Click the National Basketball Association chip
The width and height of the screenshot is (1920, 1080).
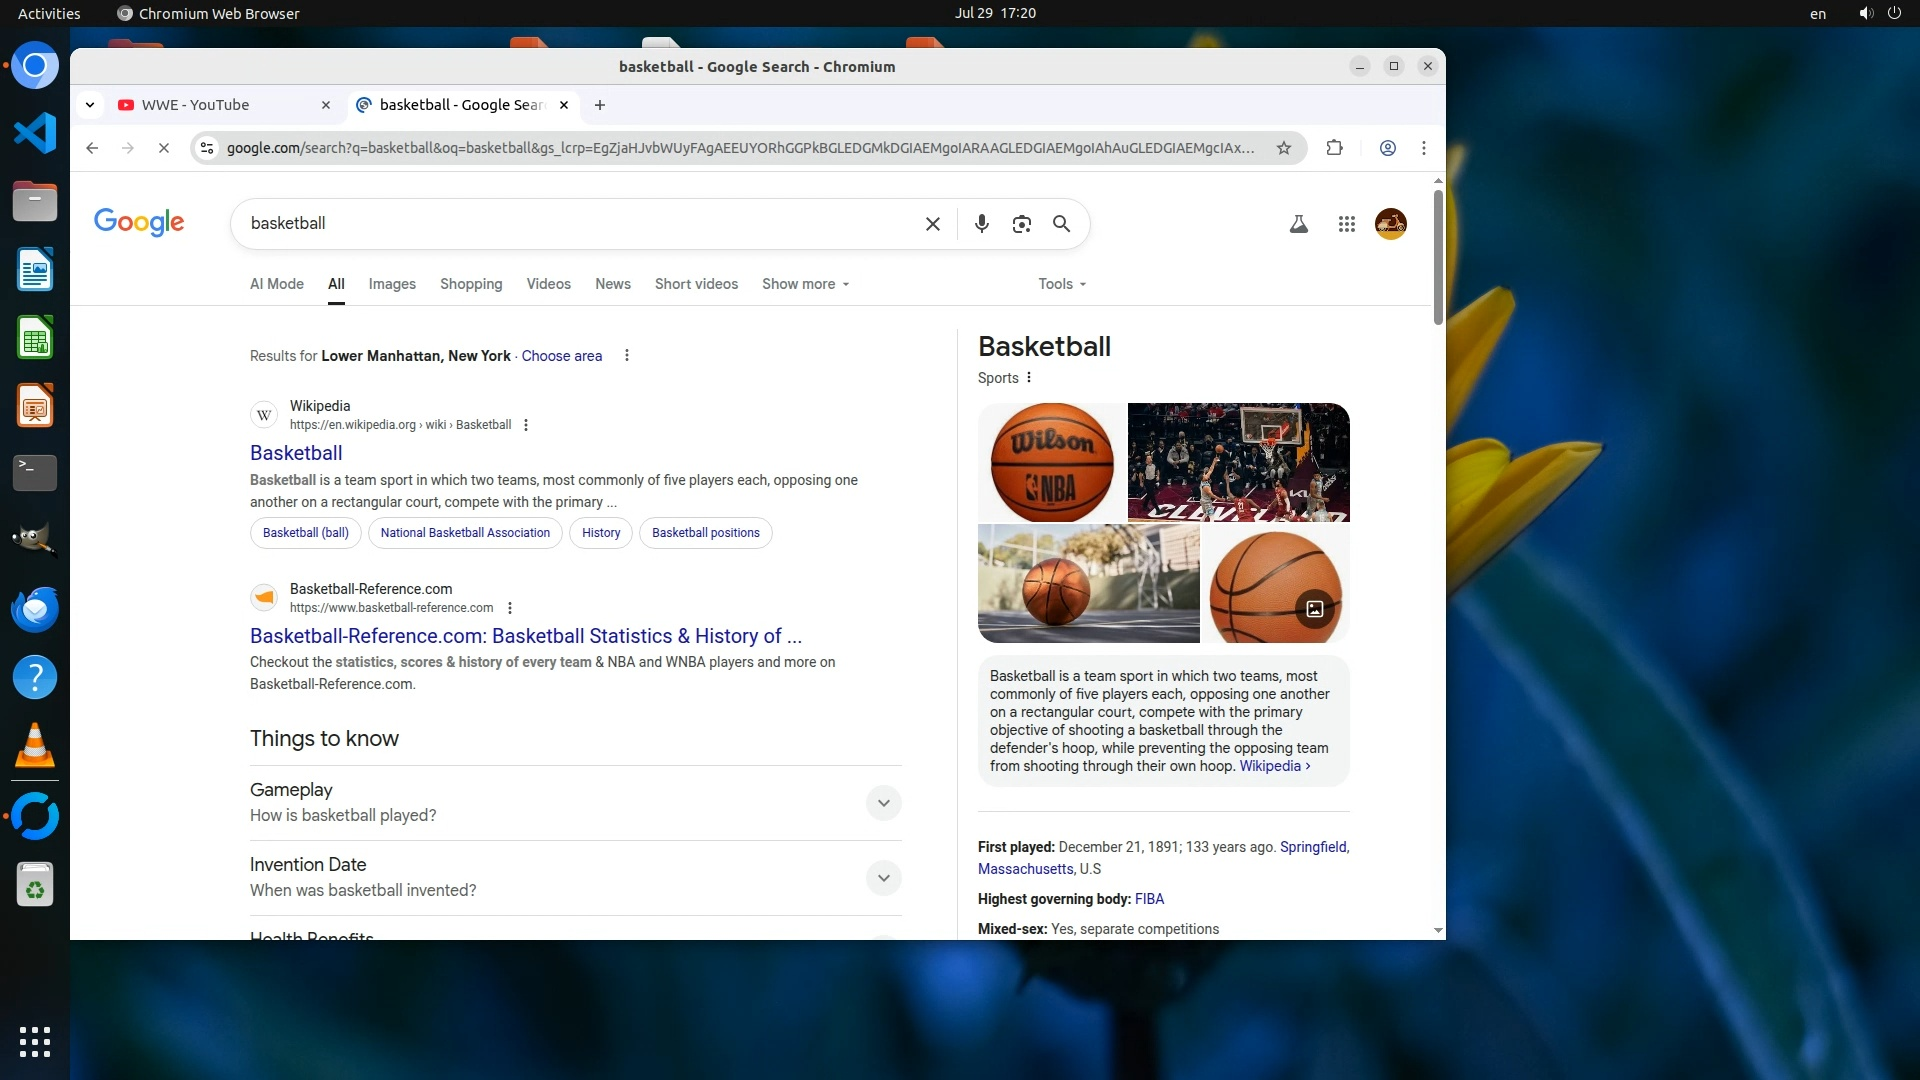[465, 533]
